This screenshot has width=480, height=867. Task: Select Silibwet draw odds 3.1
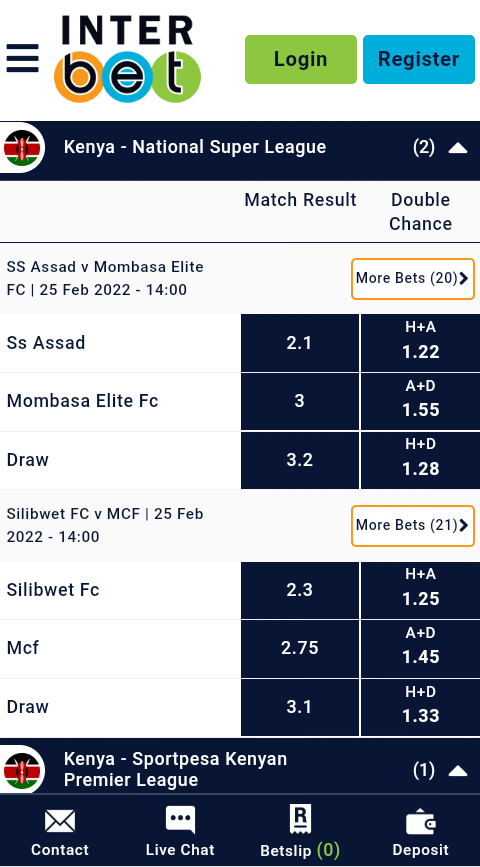point(300,707)
